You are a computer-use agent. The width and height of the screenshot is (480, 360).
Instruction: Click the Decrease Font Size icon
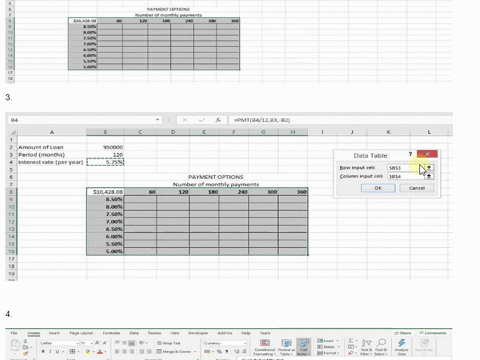click(x=105, y=343)
